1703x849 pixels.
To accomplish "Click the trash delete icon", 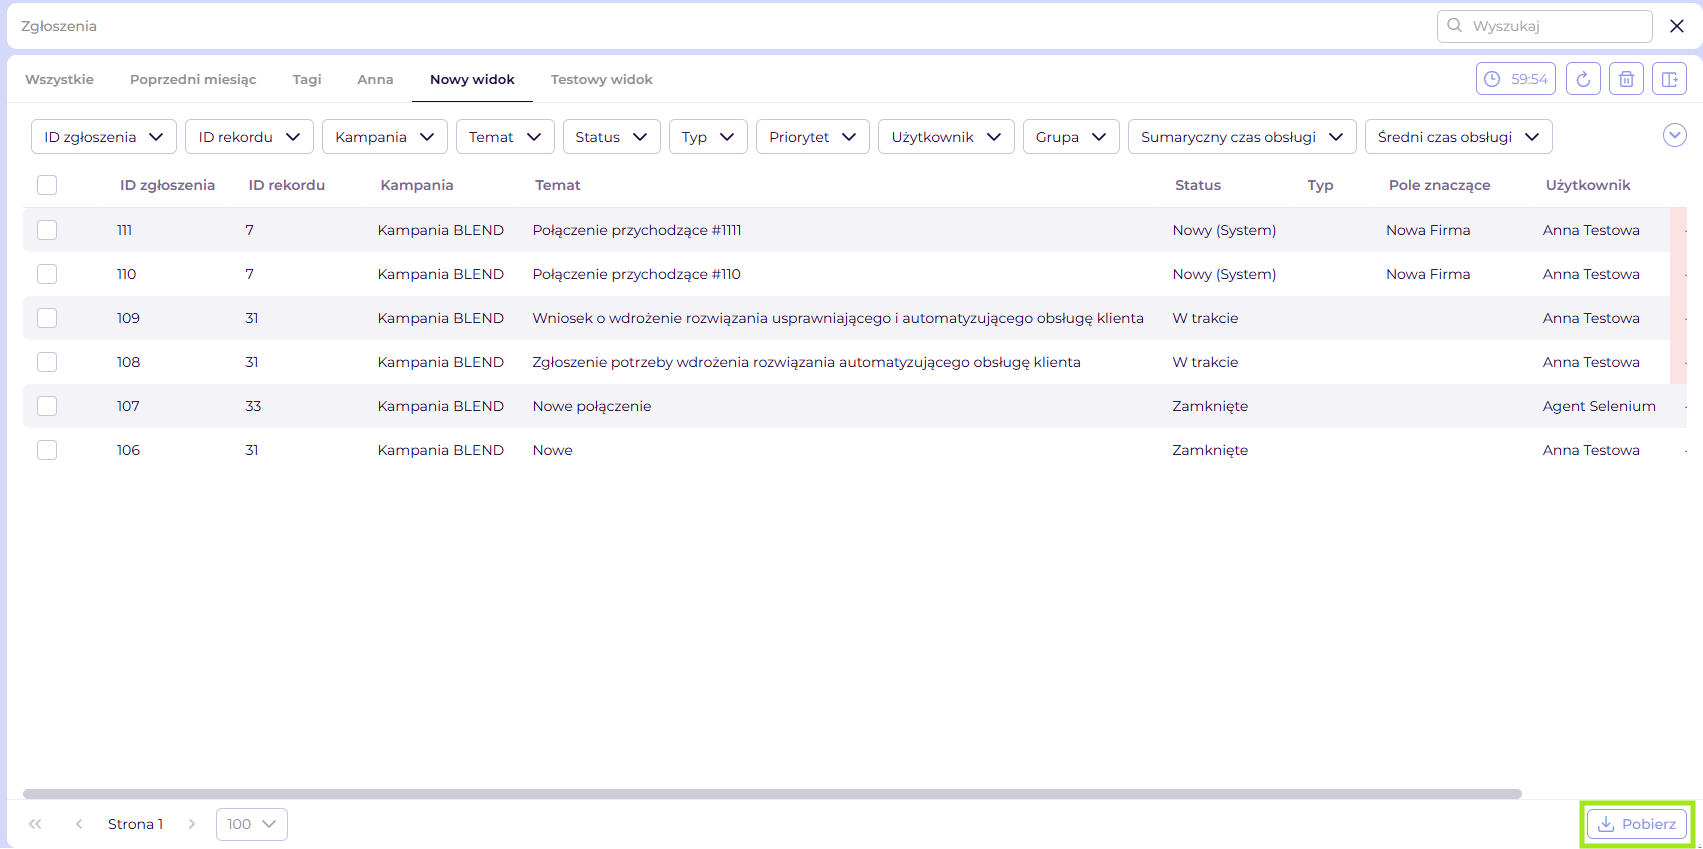I will pos(1626,79).
